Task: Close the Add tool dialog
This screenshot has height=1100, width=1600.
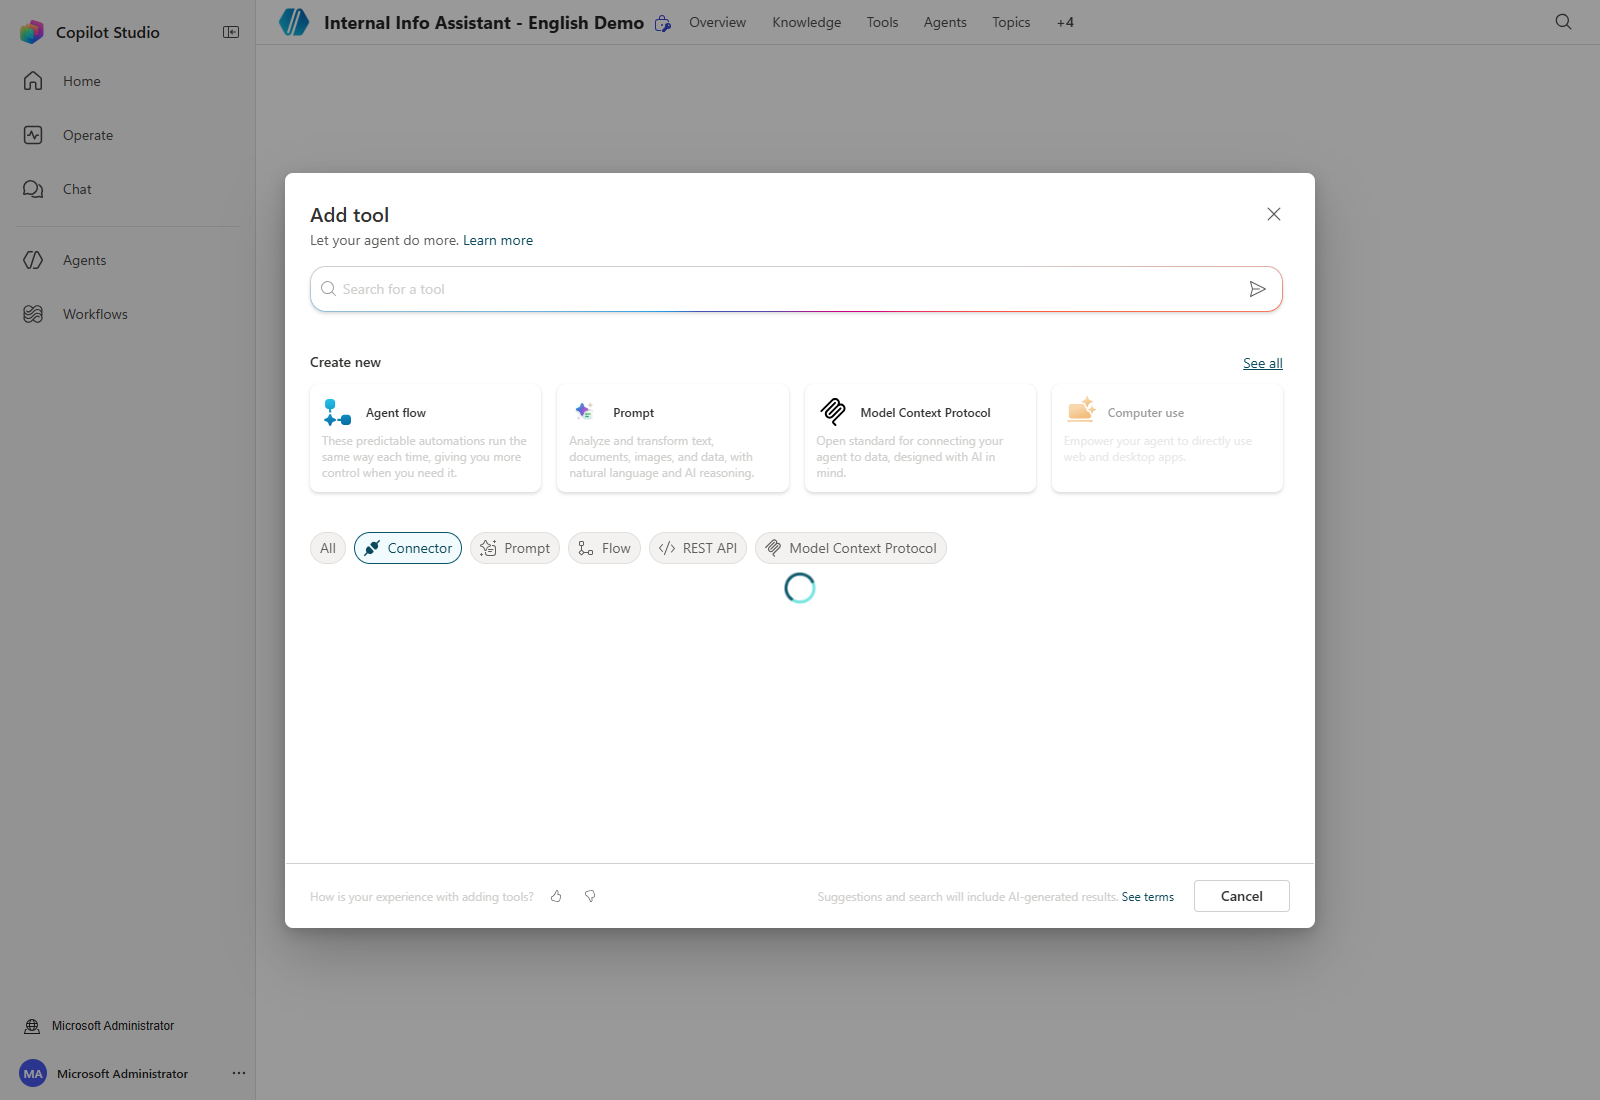Action: 1274,214
